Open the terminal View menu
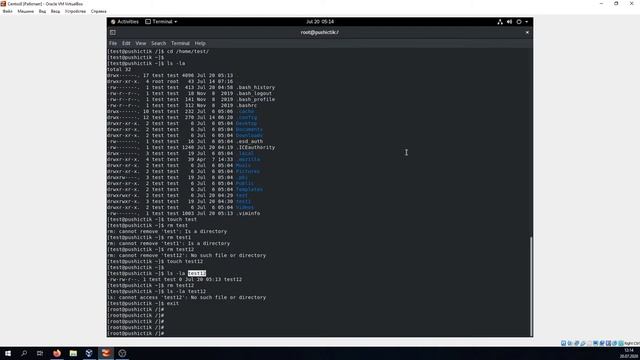640x360 pixels. point(141,43)
